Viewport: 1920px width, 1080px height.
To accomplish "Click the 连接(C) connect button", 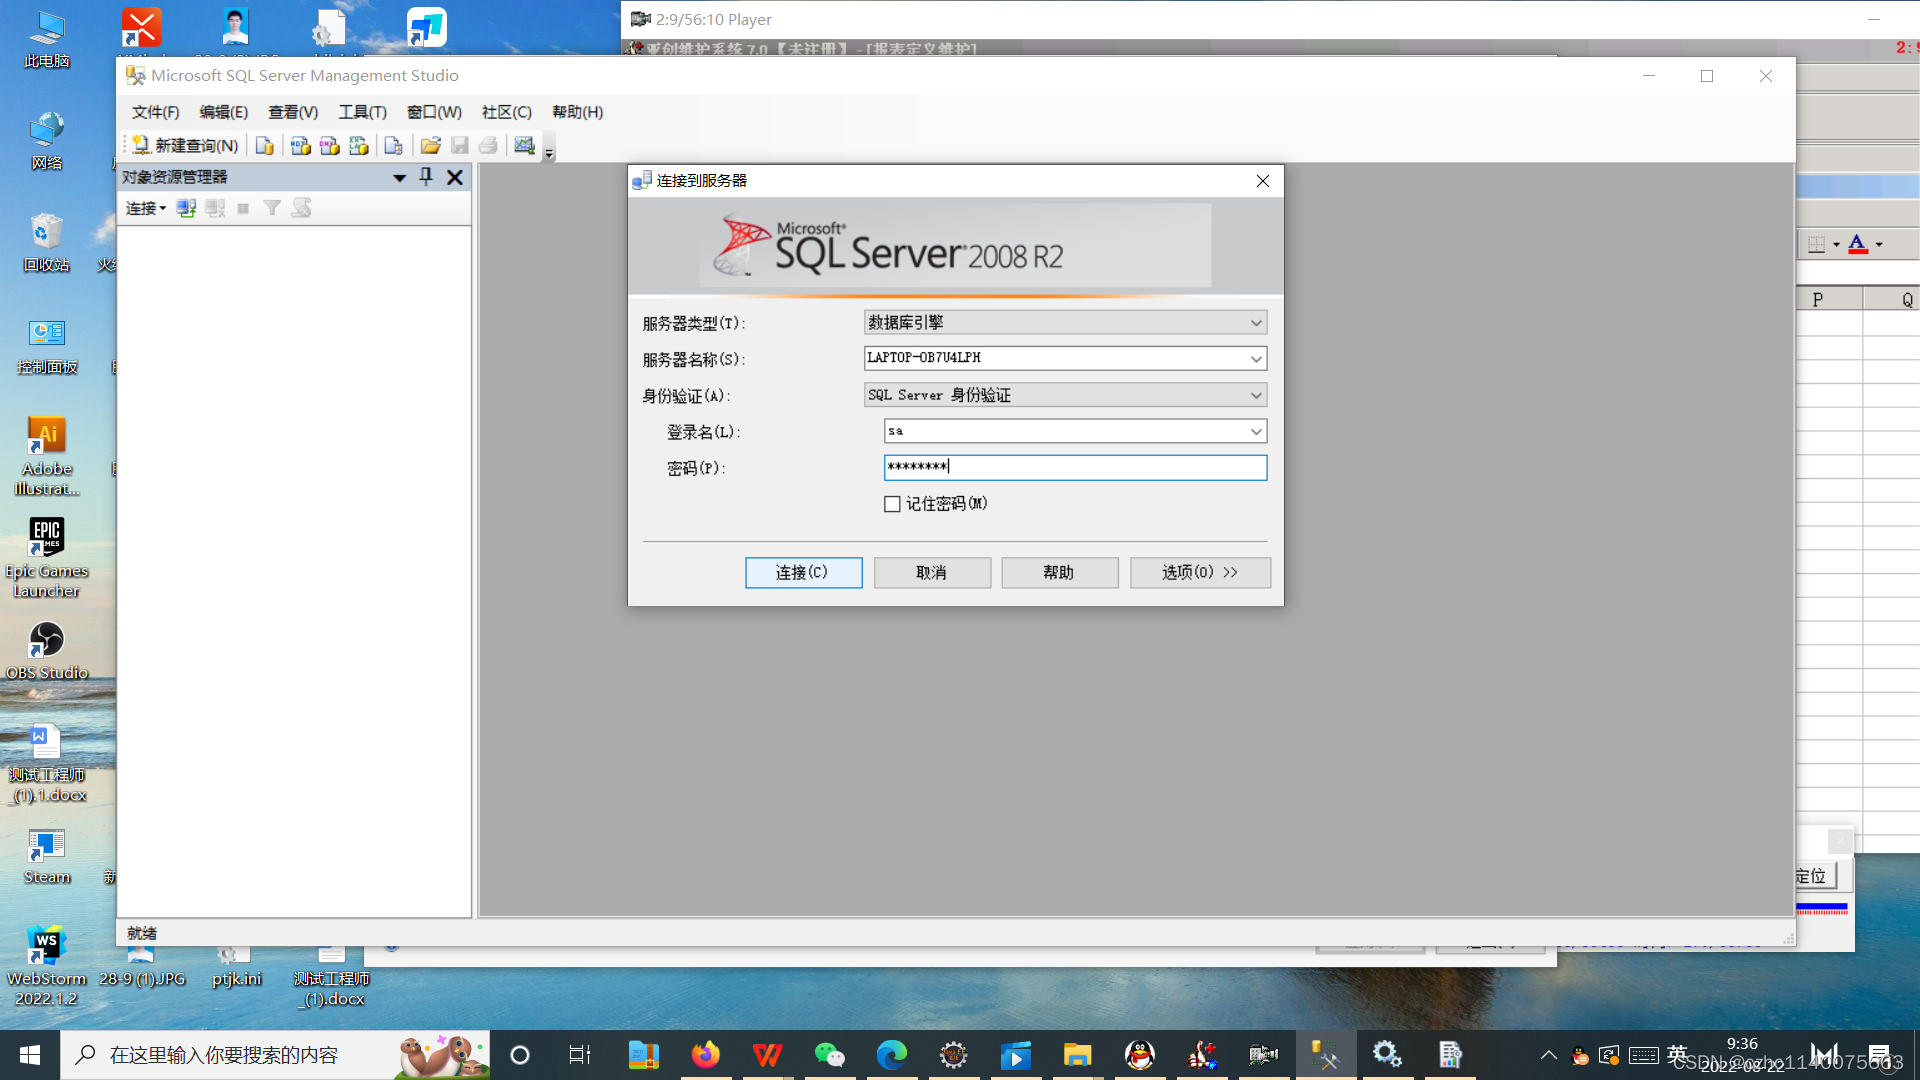I will click(x=803, y=572).
